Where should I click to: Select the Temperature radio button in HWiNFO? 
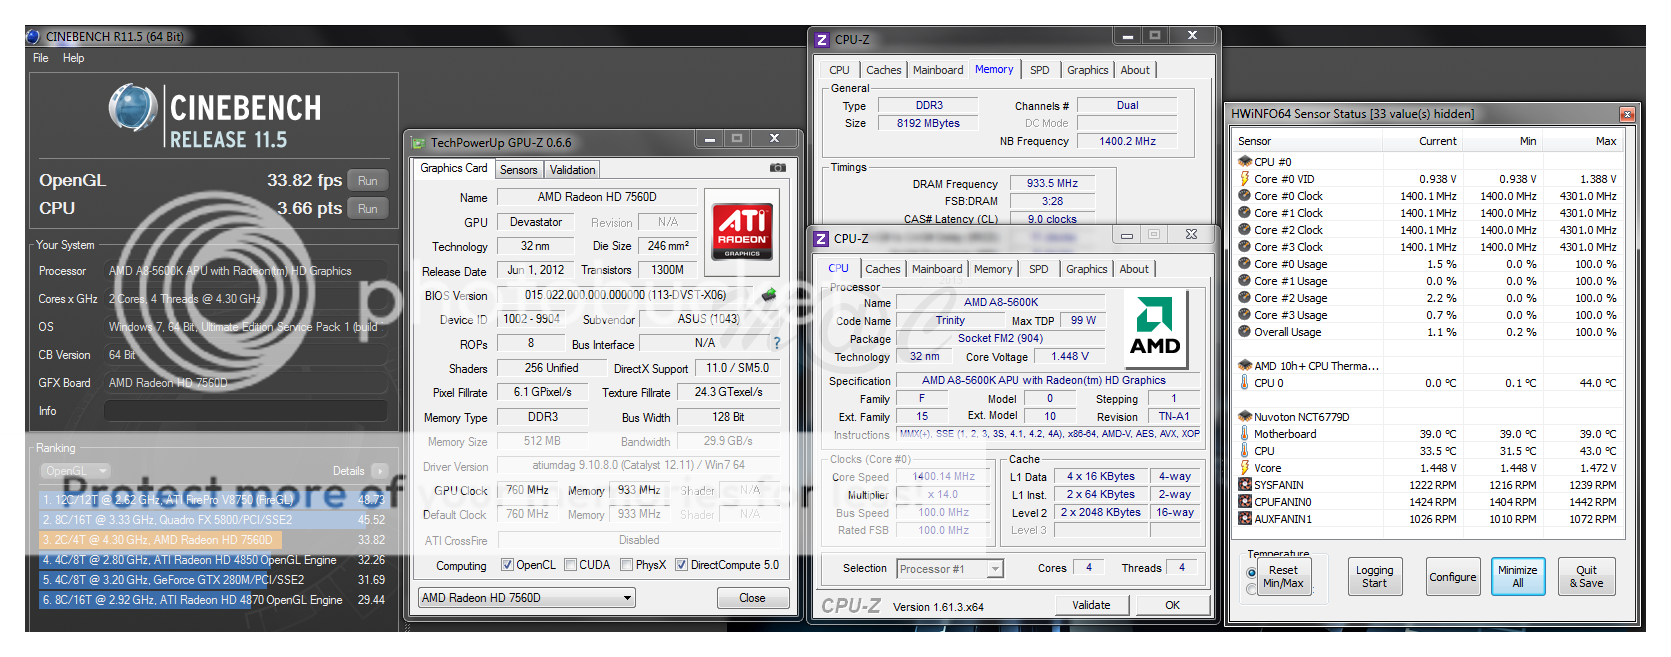1252,573
